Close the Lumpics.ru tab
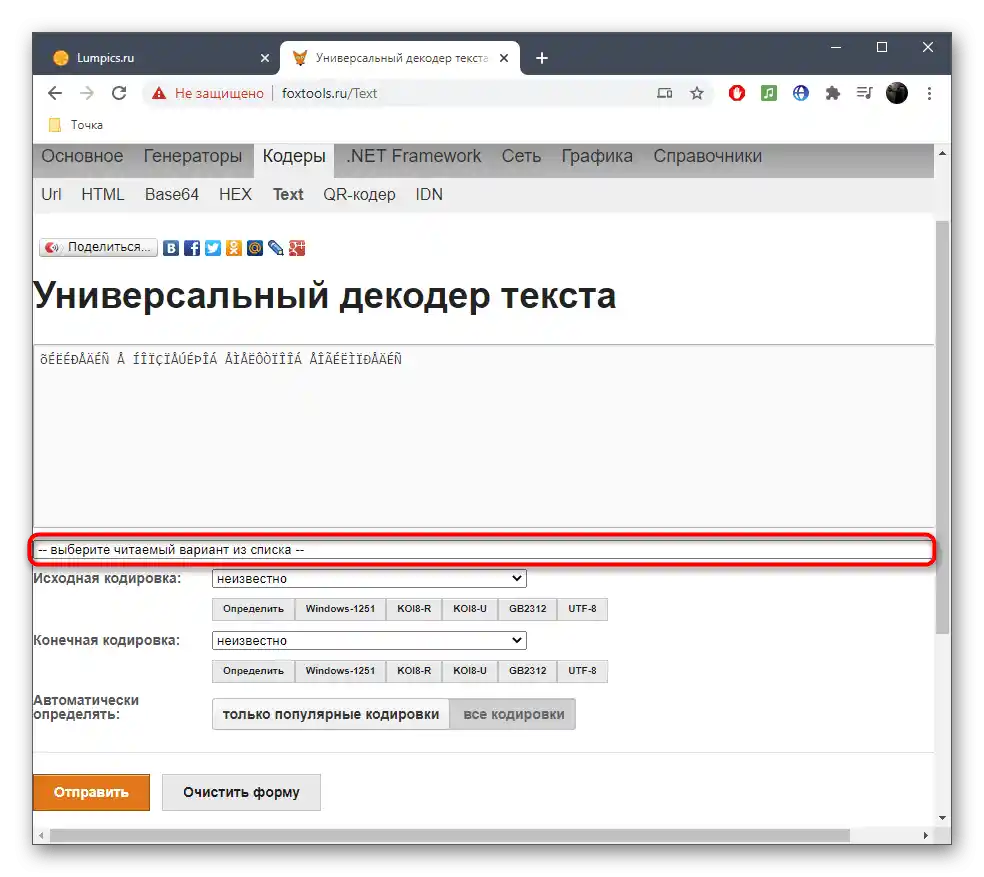 tap(265, 58)
